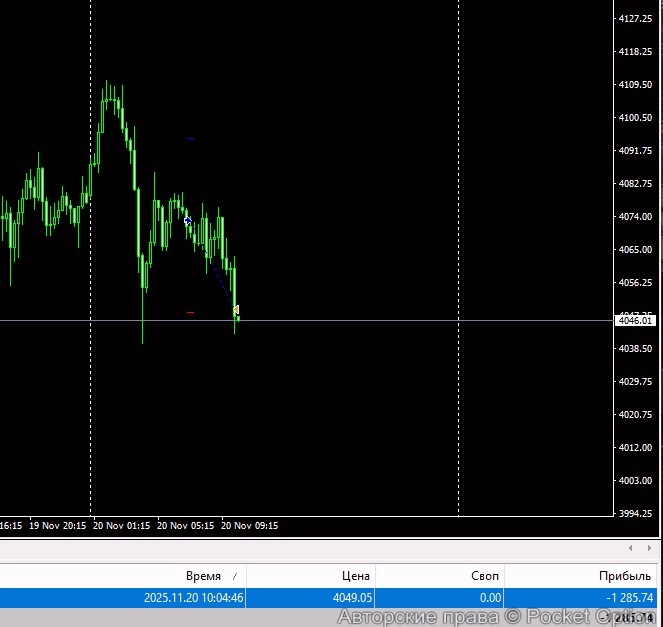663x627 pixels.
Task: Click the 20 Nov 09:15 time label
Action: (249, 526)
